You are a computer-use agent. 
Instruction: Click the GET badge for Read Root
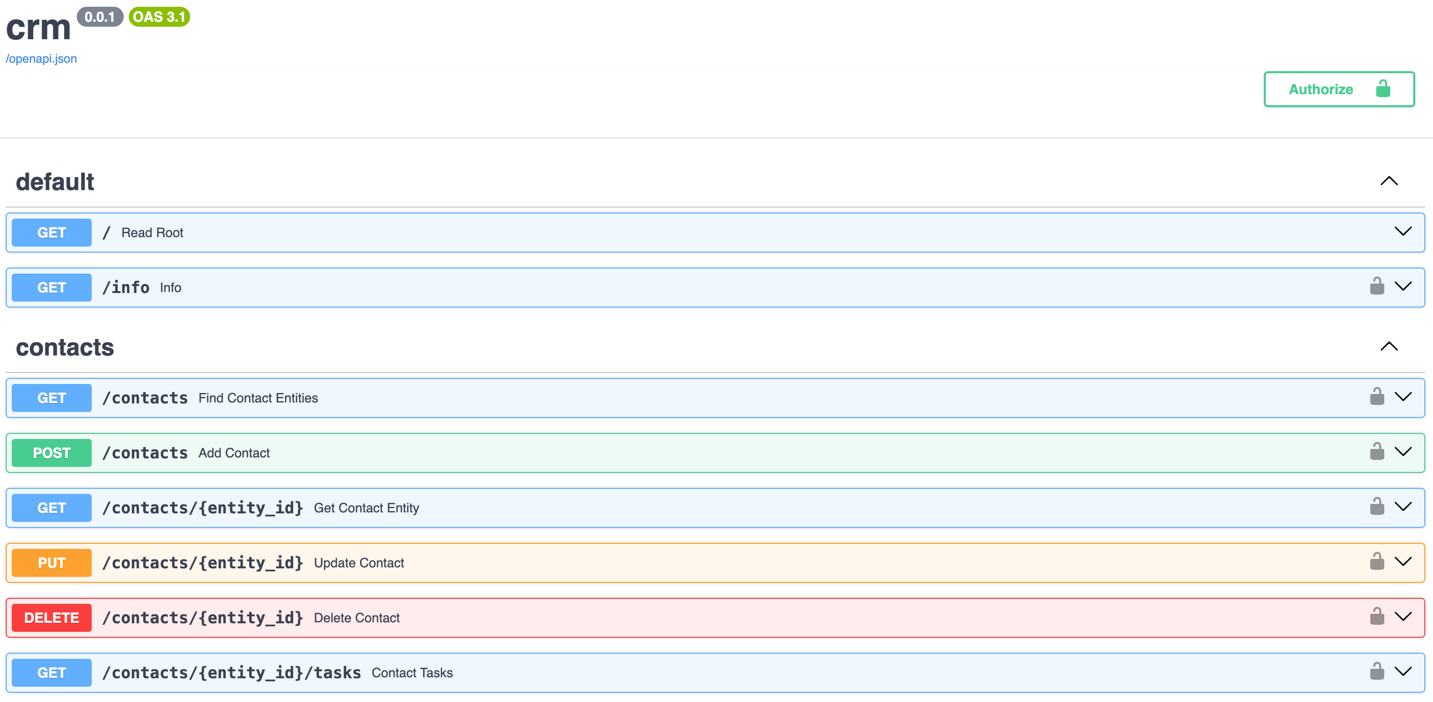point(52,232)
